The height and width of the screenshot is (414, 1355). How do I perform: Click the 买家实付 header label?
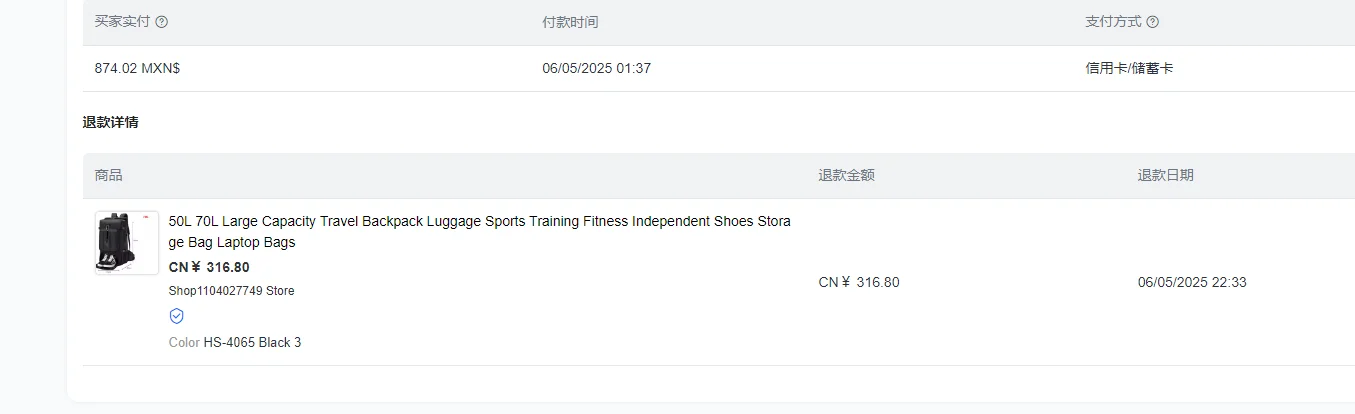click(x=122, y=22)
